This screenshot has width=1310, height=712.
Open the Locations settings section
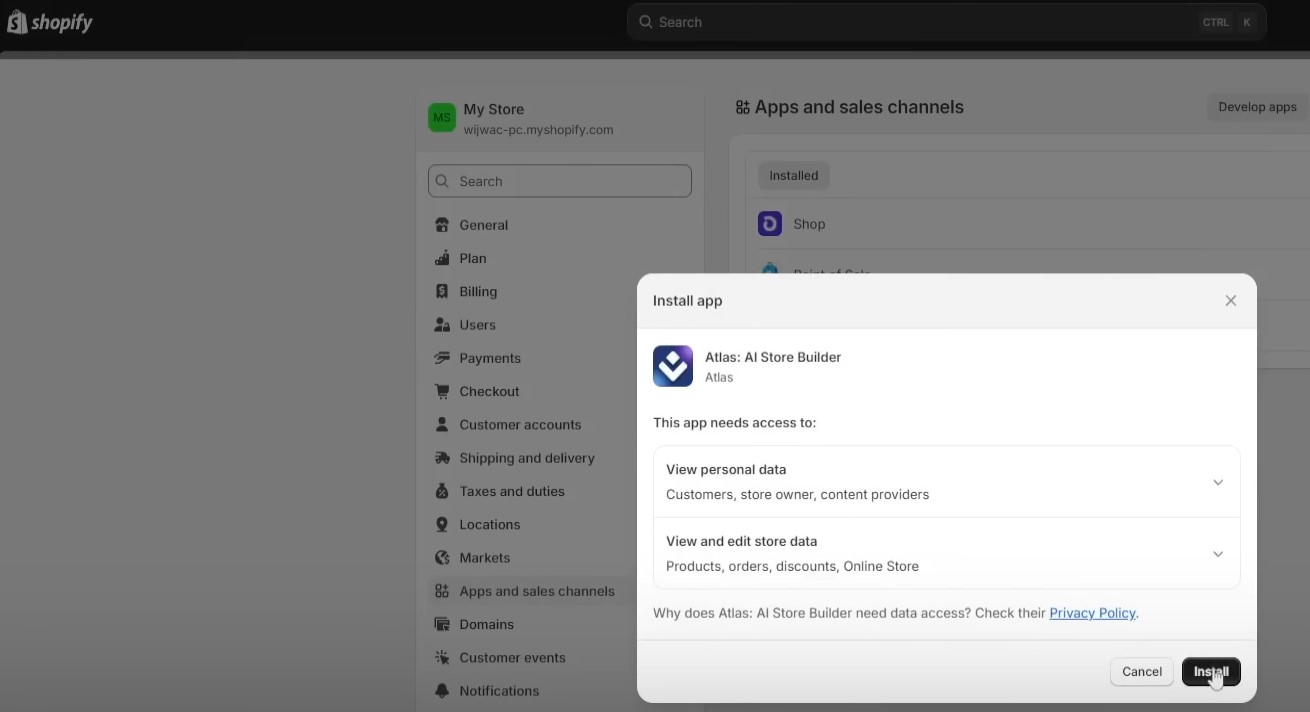point(489,524)
